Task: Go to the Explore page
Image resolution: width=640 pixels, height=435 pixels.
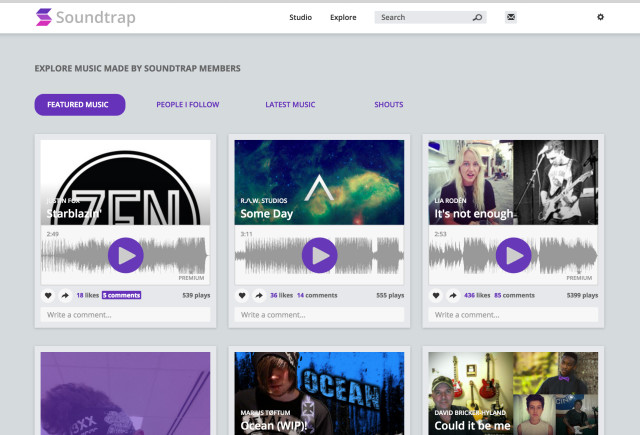Action: (x=343, y=17)
